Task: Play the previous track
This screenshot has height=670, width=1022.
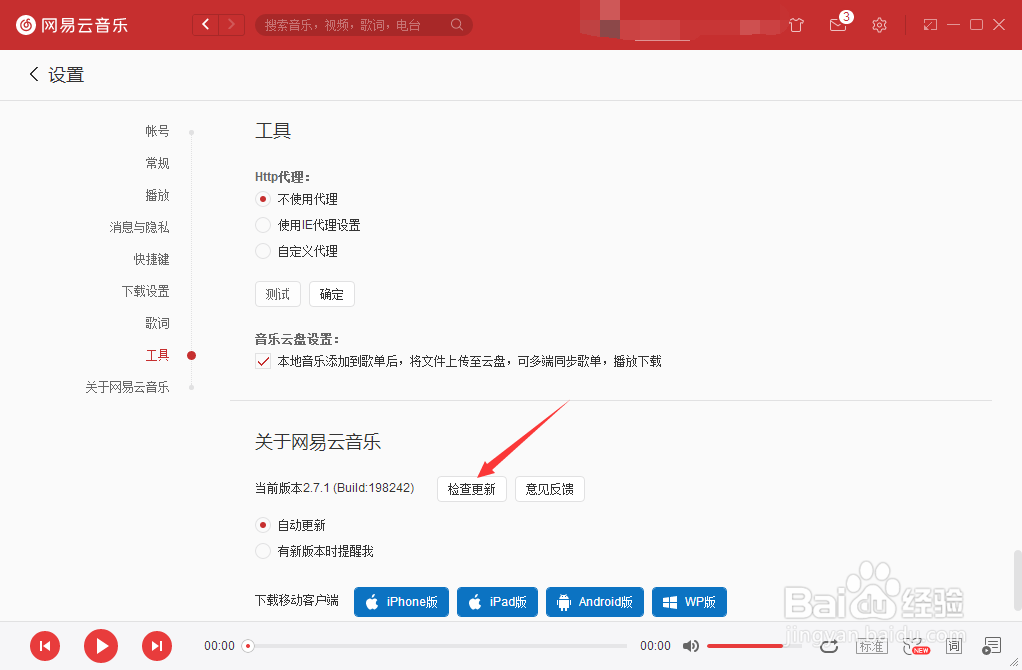Action: coord(45,646)
